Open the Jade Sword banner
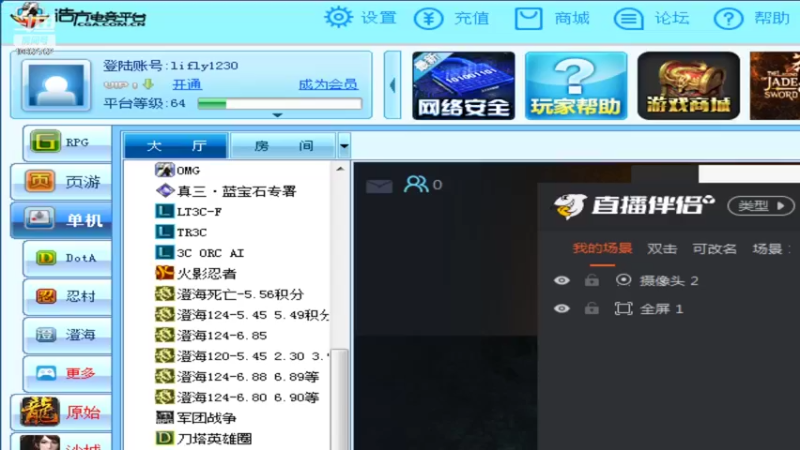Screen dimensions: 800x450 (775, 85)
